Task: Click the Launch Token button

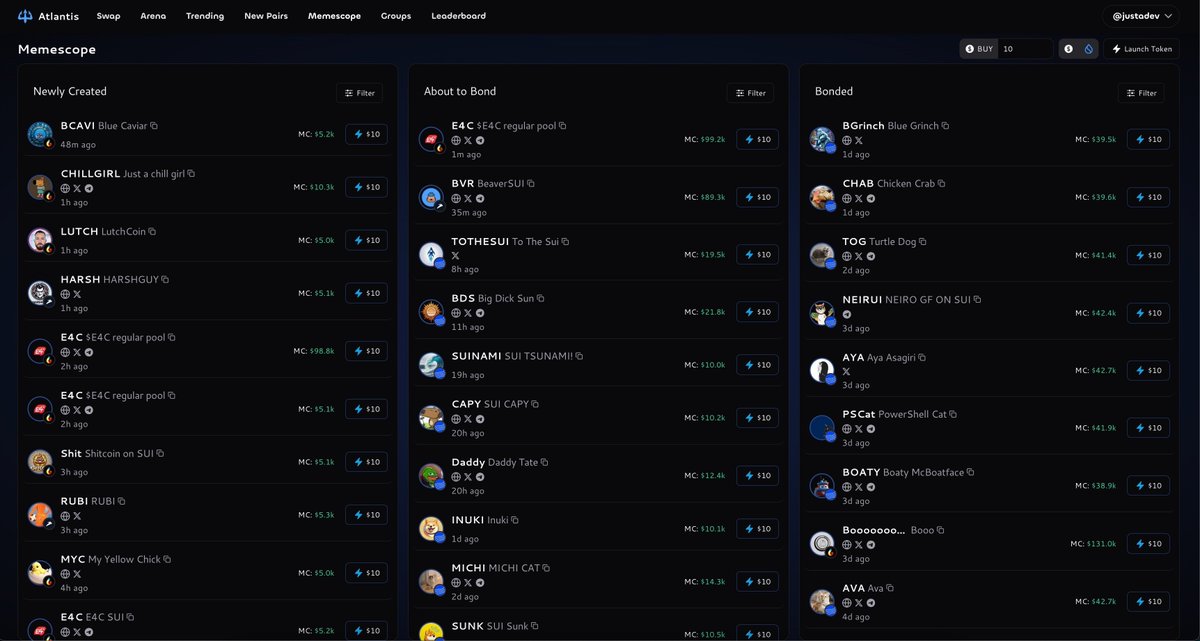Action: pos(1142,48)
